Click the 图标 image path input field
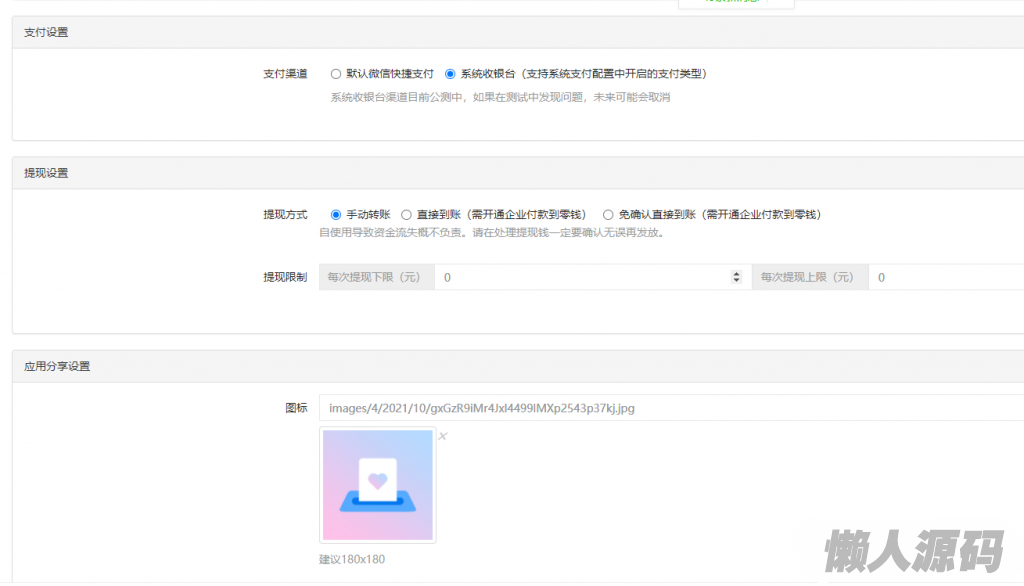This screenshot has width=1024, height=586. click(670, 408)
